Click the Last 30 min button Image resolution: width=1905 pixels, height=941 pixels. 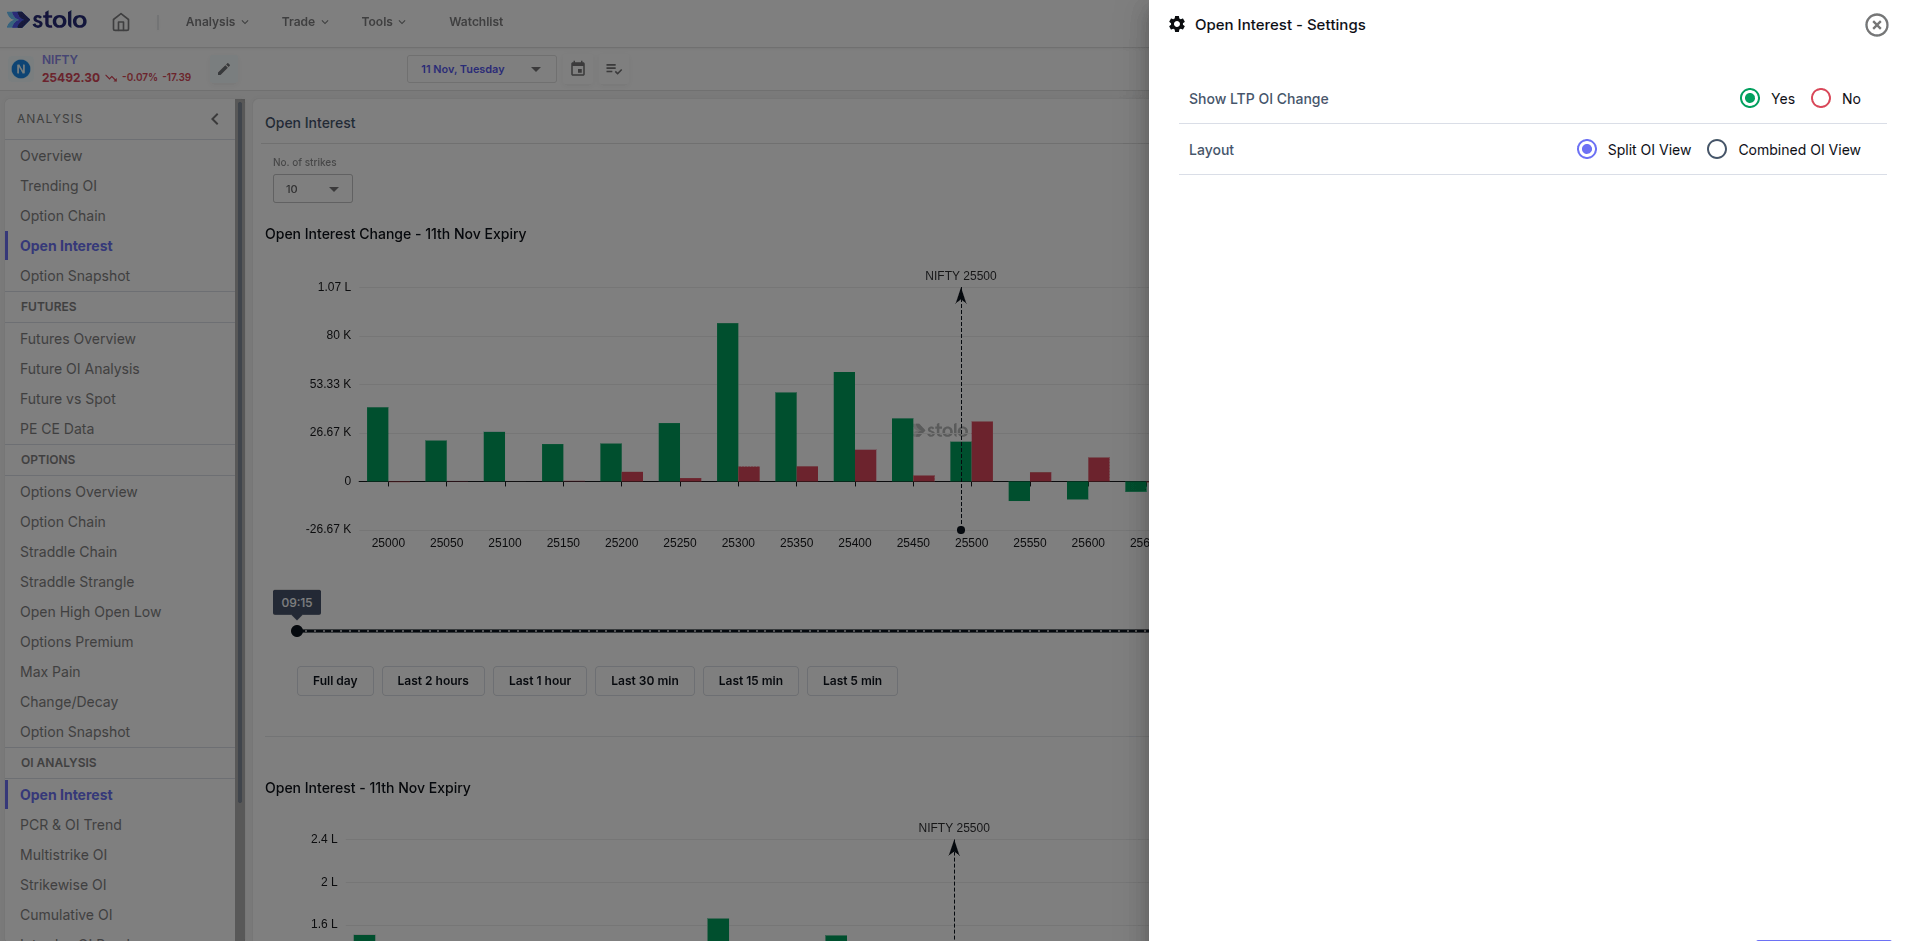coord(644,681)
